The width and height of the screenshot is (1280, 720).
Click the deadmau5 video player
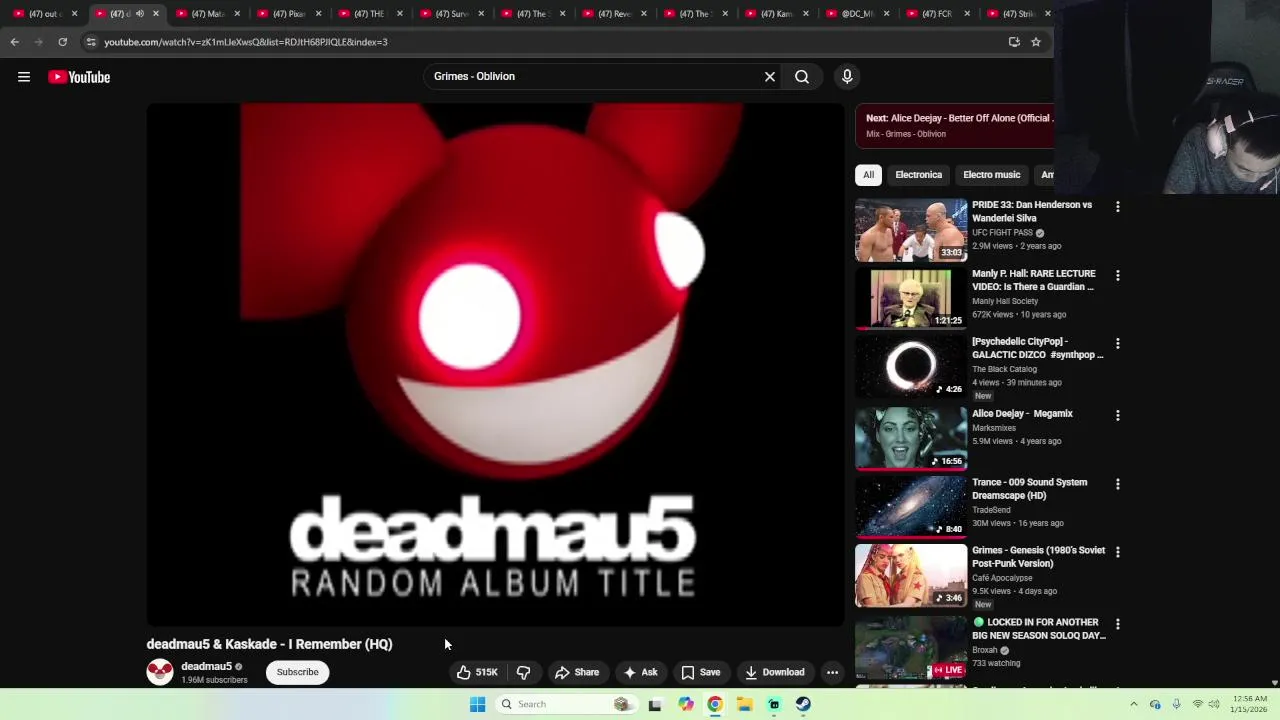pos(495,364)
